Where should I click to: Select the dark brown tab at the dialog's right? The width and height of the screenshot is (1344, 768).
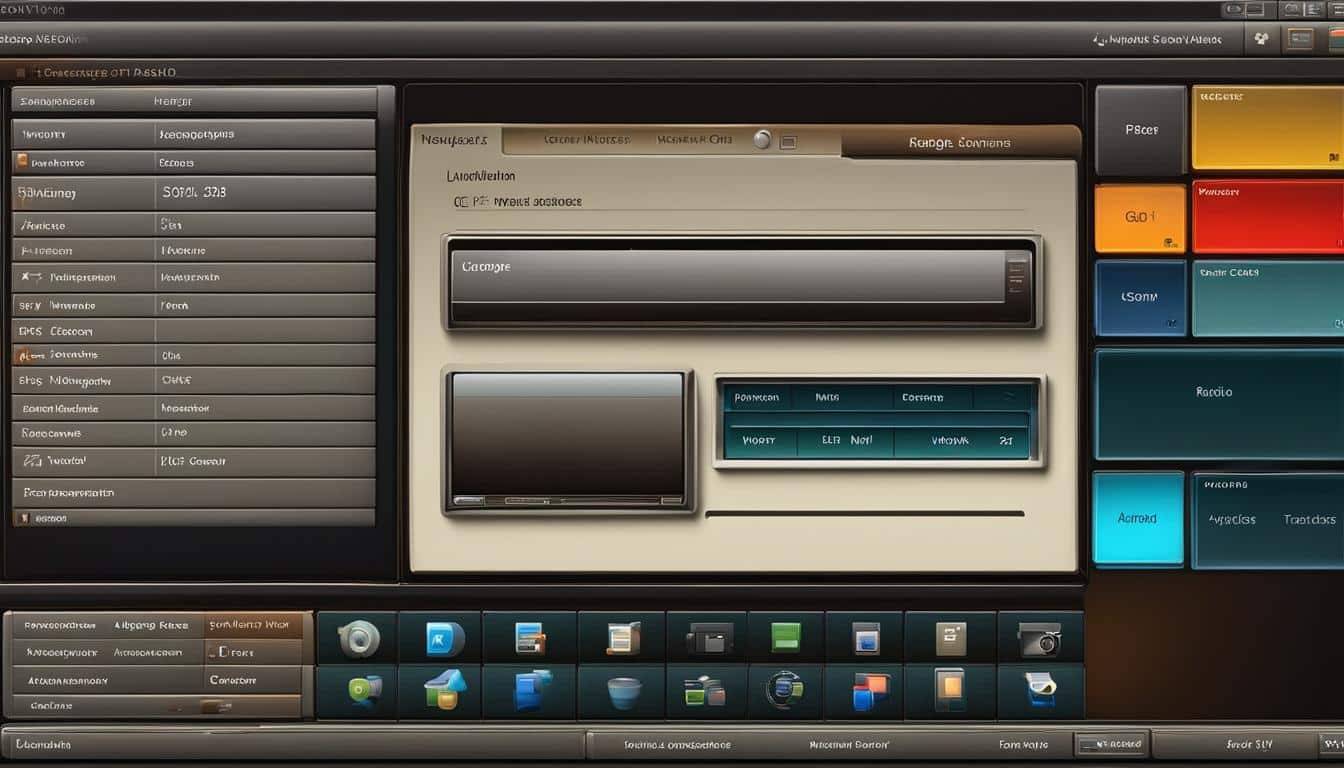(x=958, y=143)
